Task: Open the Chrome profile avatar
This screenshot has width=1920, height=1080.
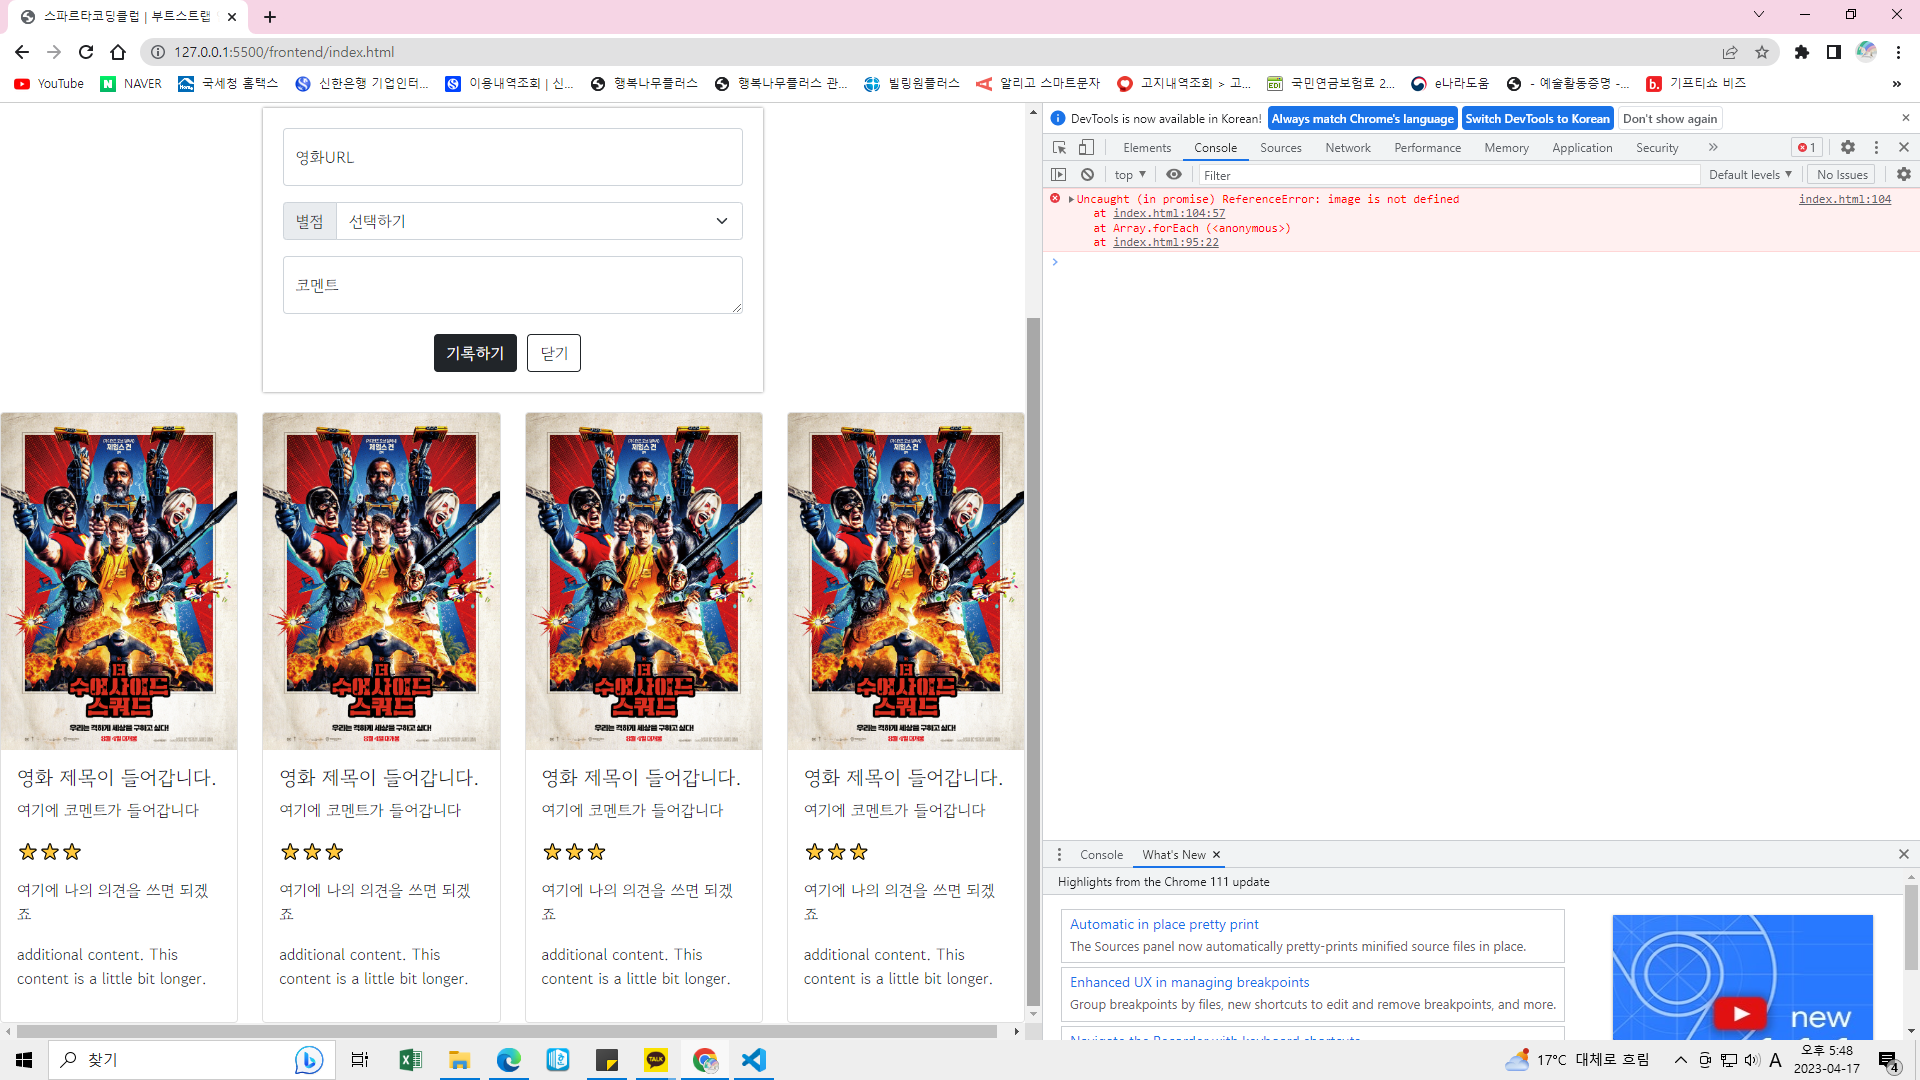Action: pyautogui.click(x=1866, y=52)
